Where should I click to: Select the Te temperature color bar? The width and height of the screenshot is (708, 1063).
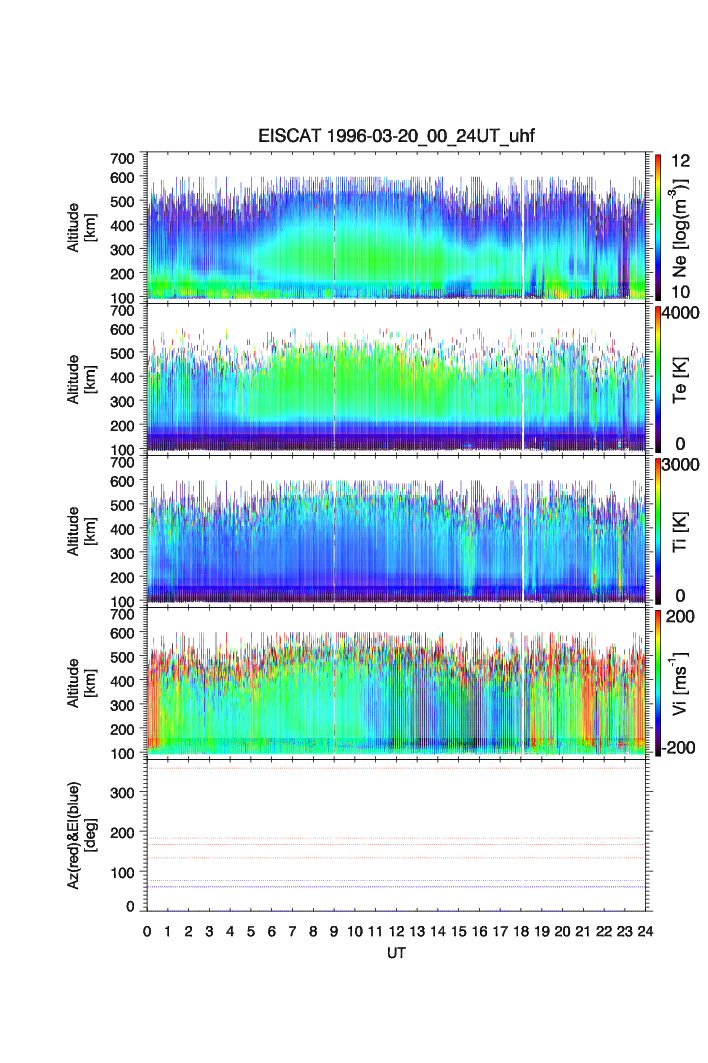coord(658,378)
